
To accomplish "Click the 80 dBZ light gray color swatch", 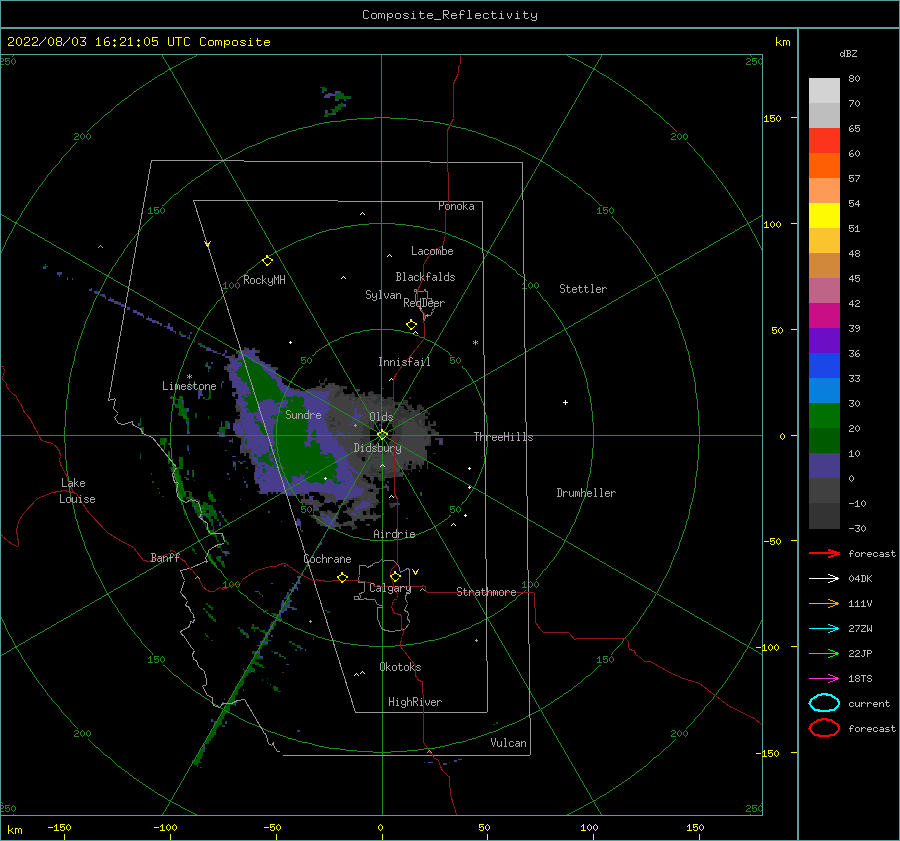I will 824,90.
